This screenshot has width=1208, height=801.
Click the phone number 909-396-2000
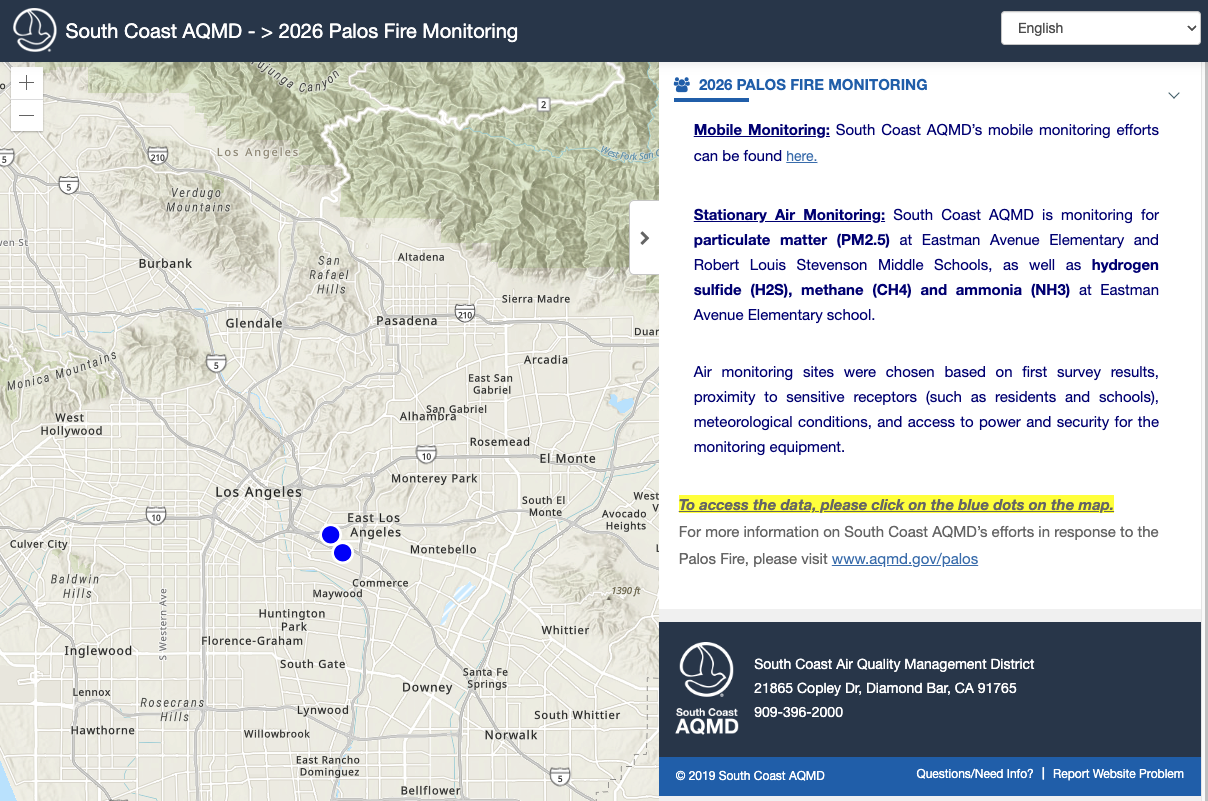(798, 712)
